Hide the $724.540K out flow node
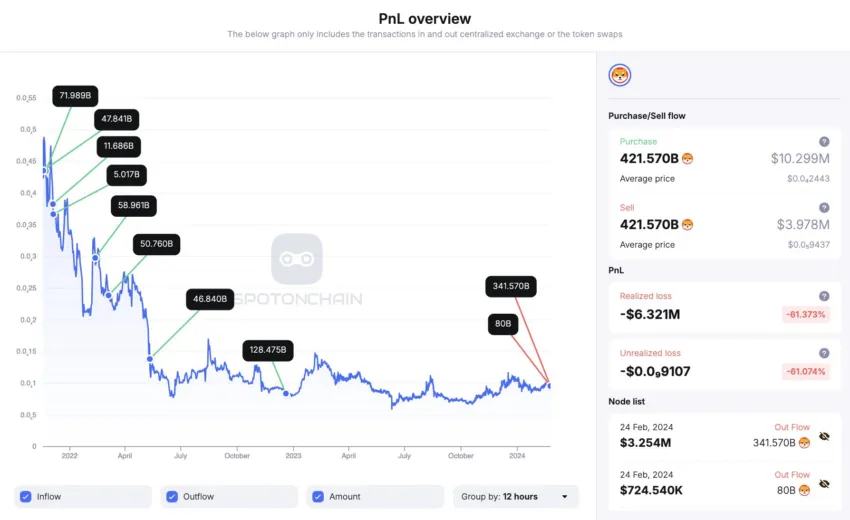 [825, 484]
